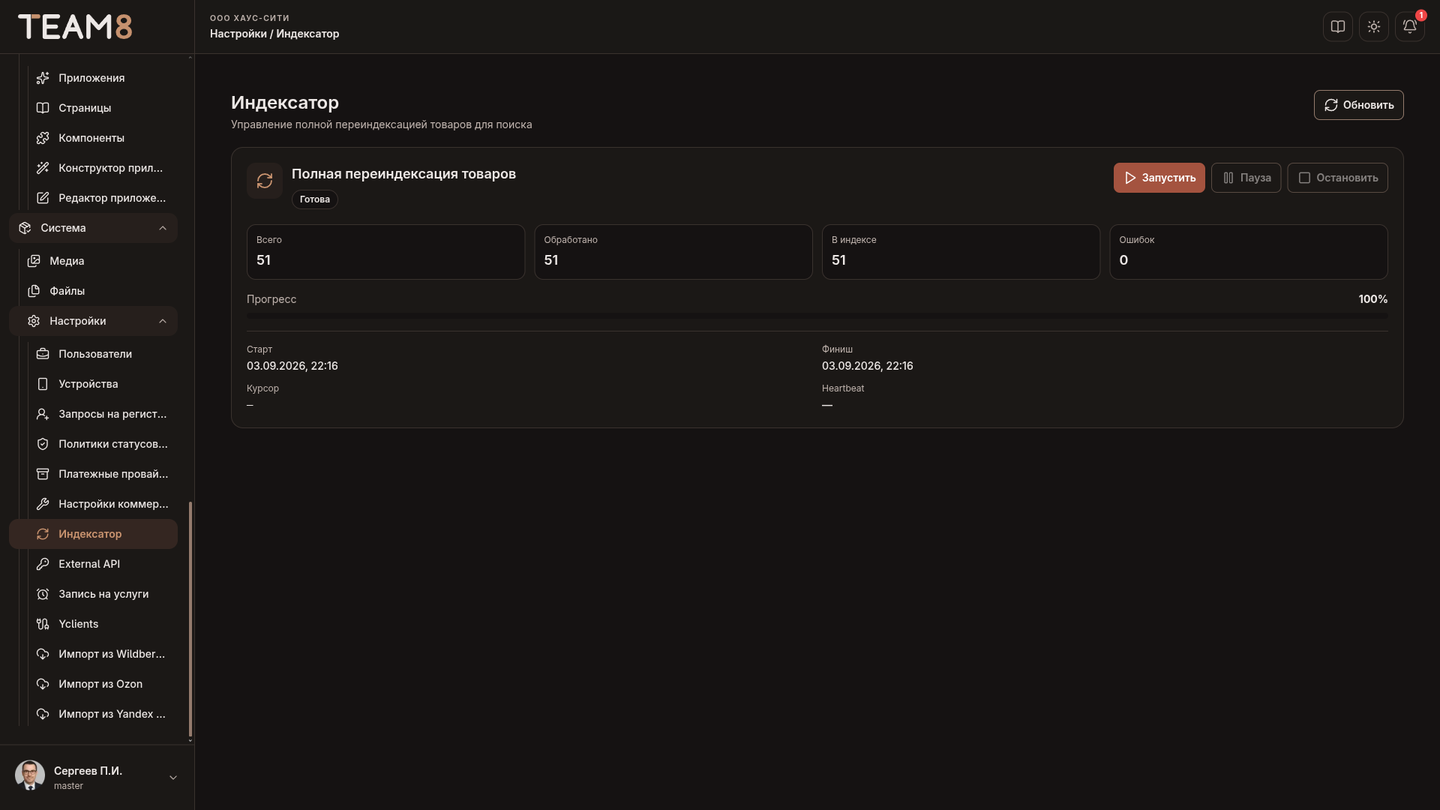Click the Запросы на регистрацию icon
Image resolution: width=1440 pixels, height=810 pixels.
click(x=43, y=414)
